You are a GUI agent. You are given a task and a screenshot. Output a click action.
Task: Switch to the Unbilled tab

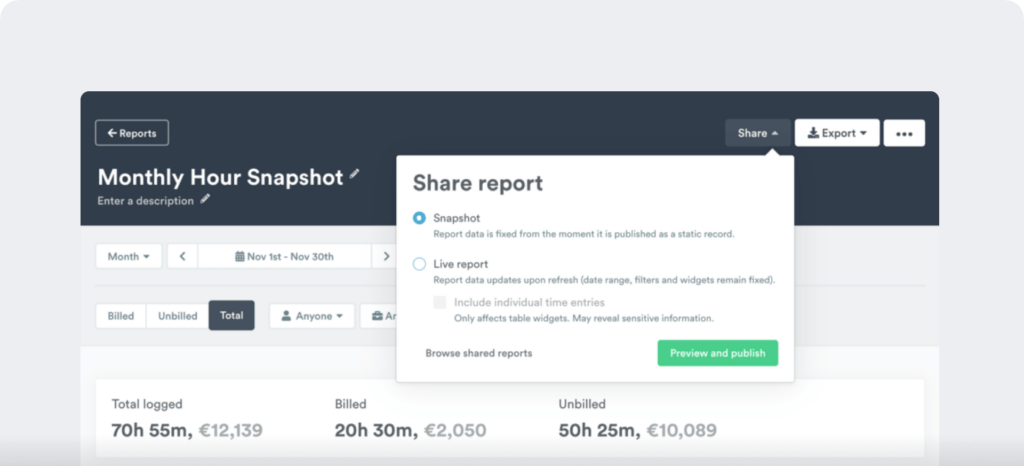(x=178, y=316)
